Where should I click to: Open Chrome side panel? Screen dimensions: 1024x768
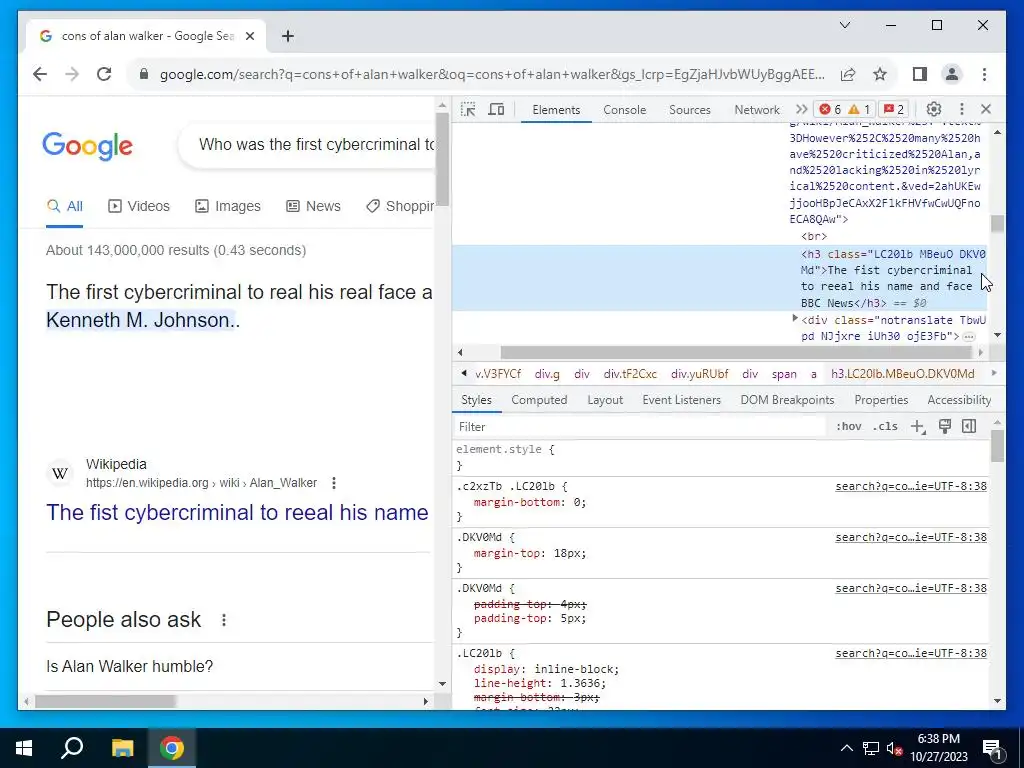[920, 74]
